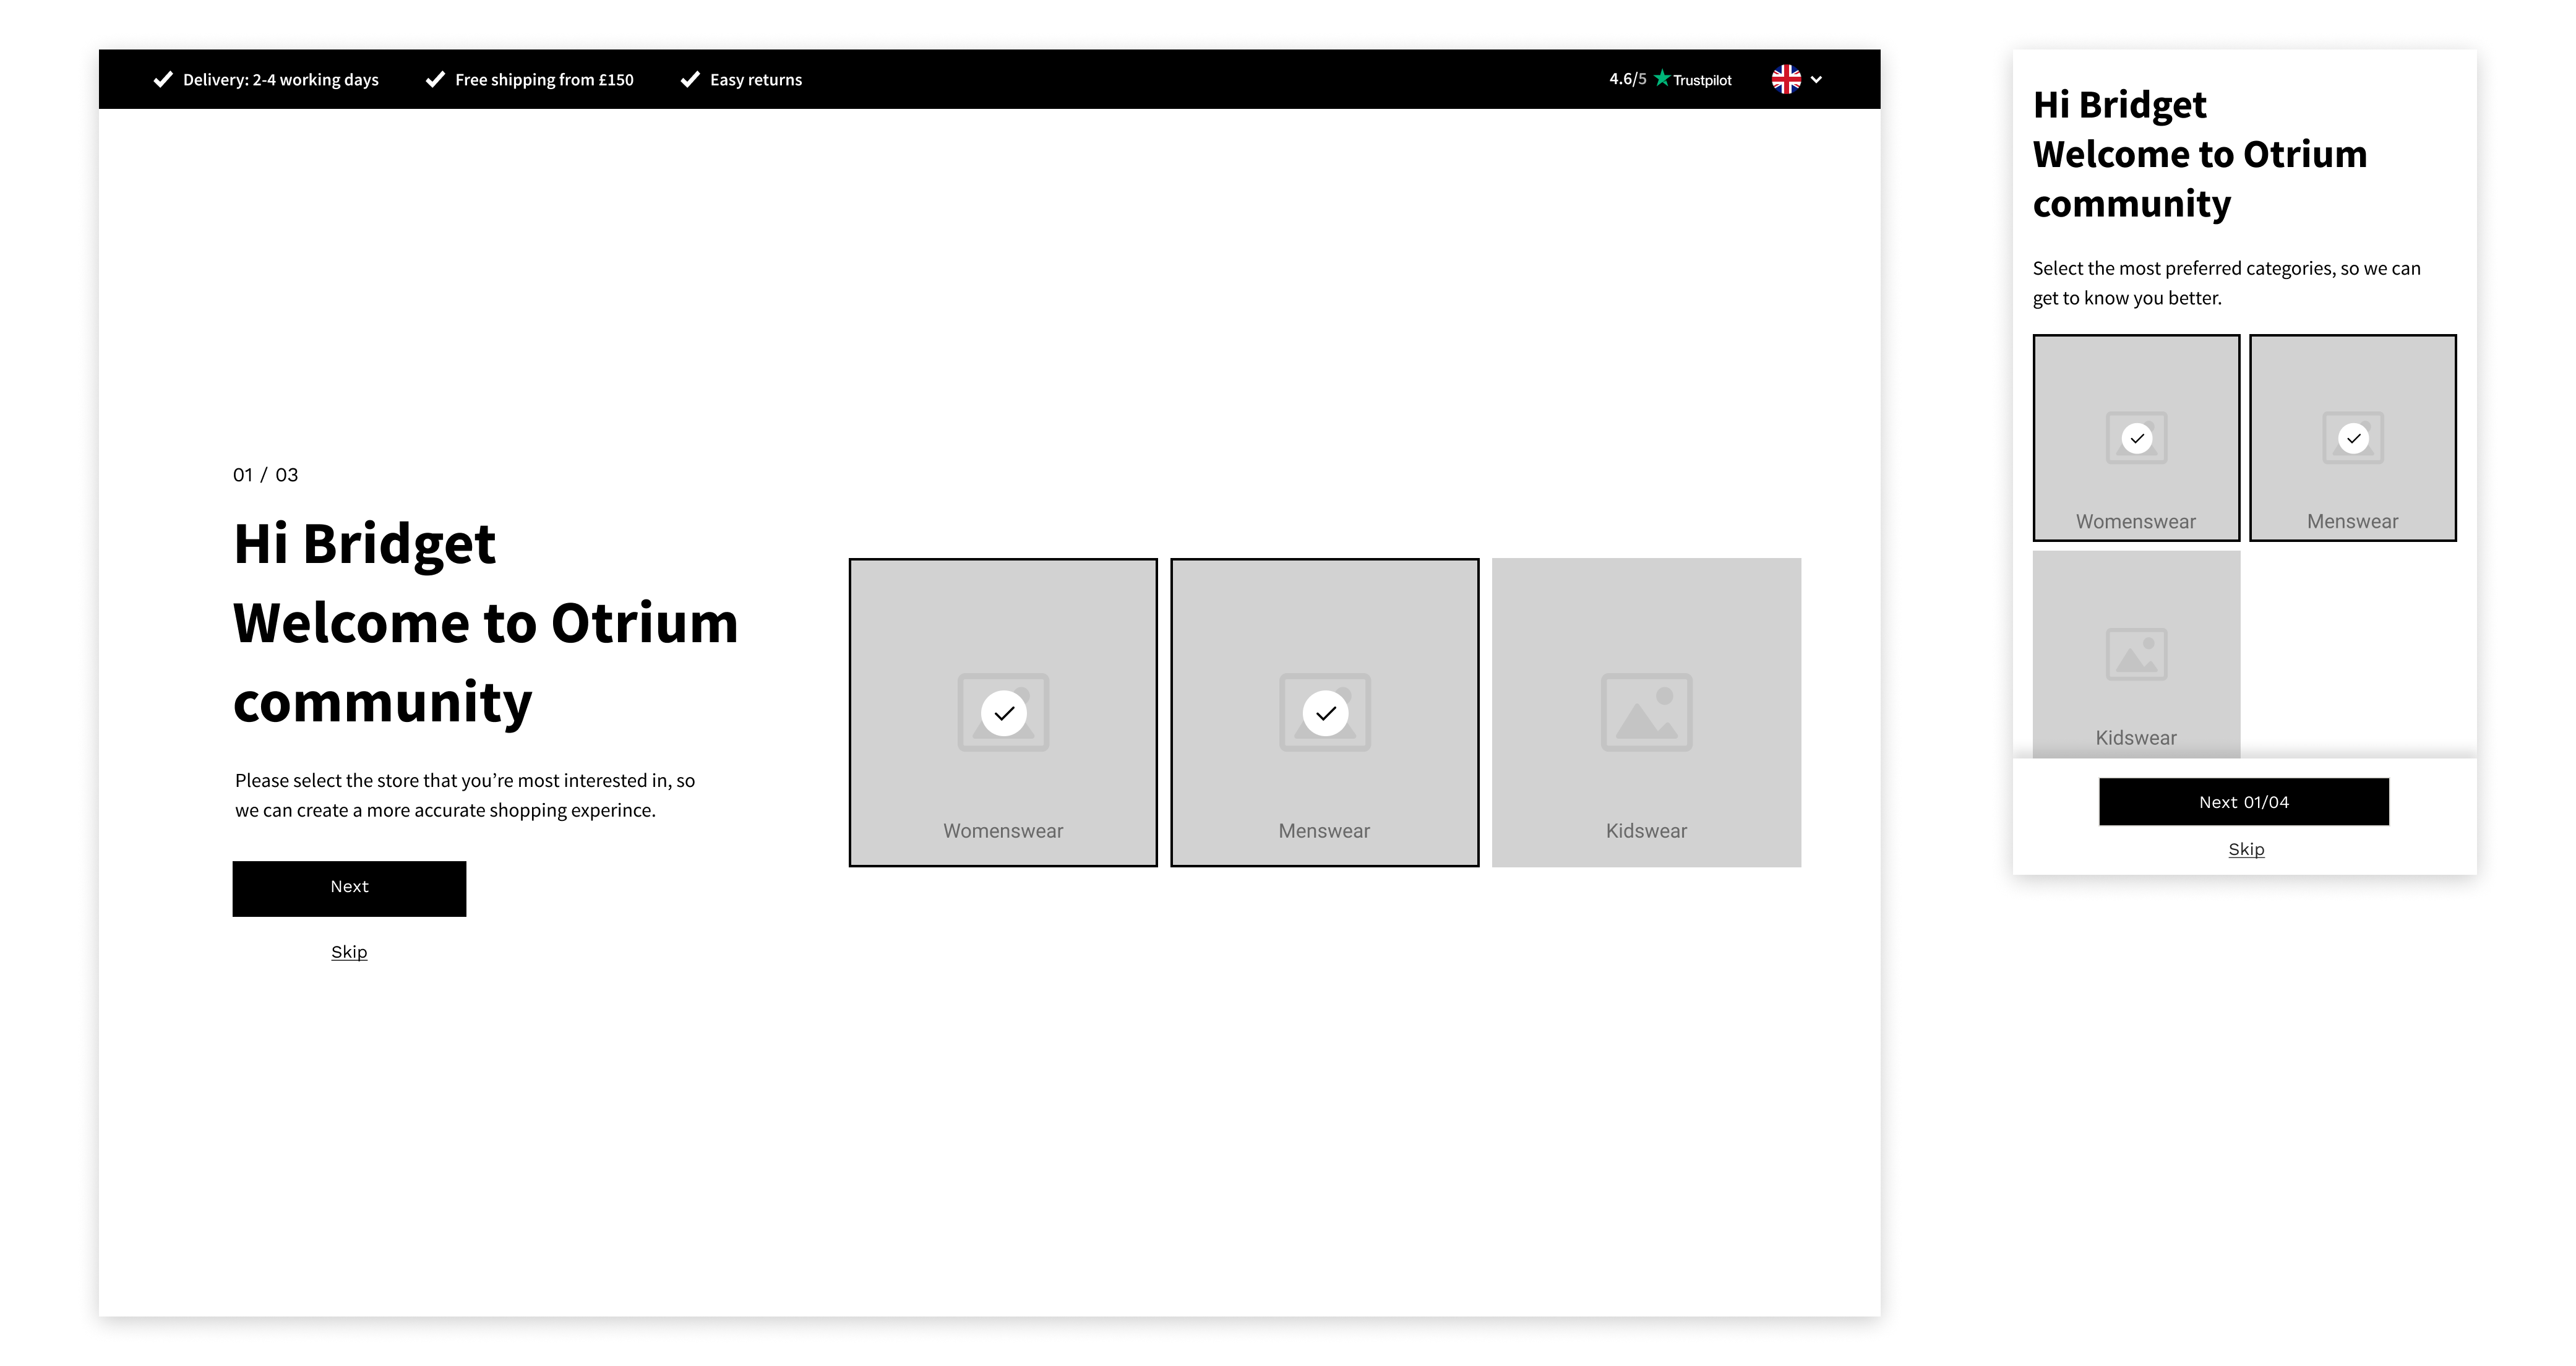The width and height of the screenshot is (2576, 1366).
Task: Click 'Please select the store' description text
Action: pos(465,795)
